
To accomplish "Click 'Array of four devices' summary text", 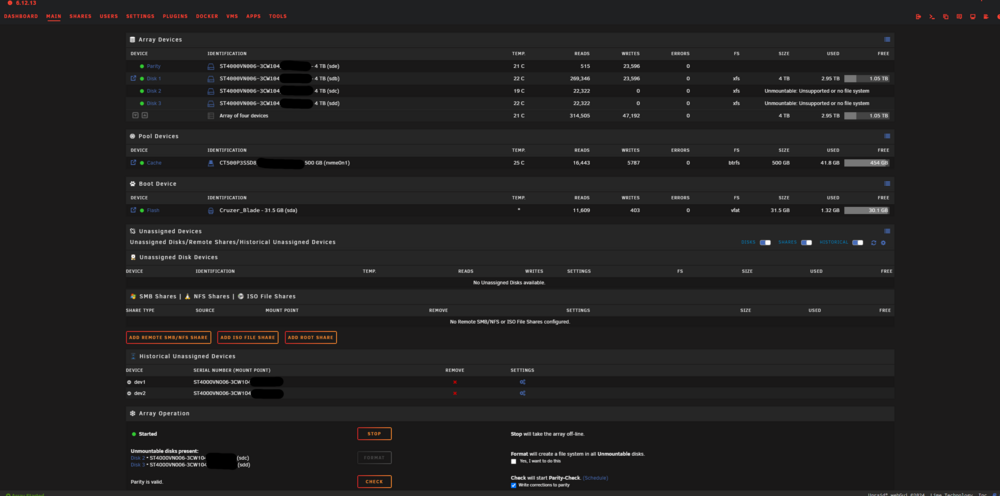I will point(244,115).
